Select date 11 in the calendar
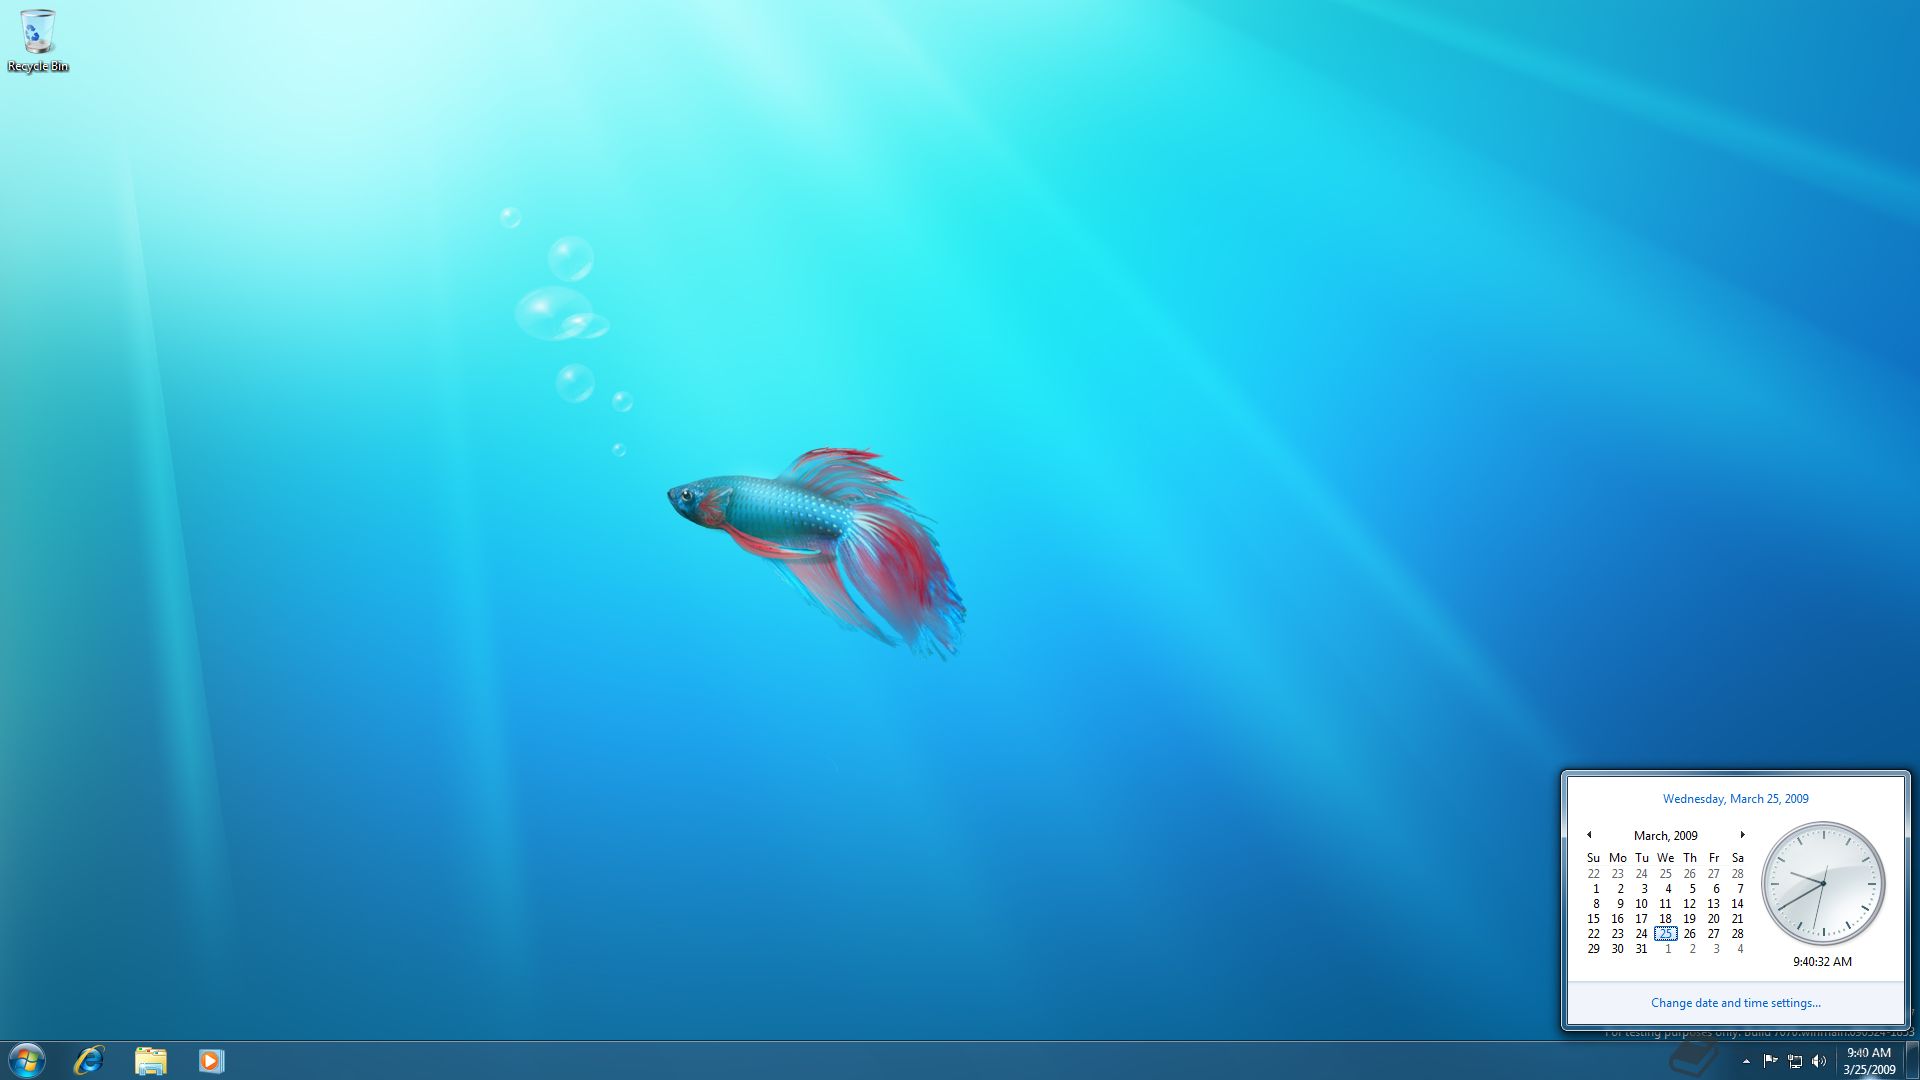This screenshot has height=1080, width=1920. point(1665,903)
